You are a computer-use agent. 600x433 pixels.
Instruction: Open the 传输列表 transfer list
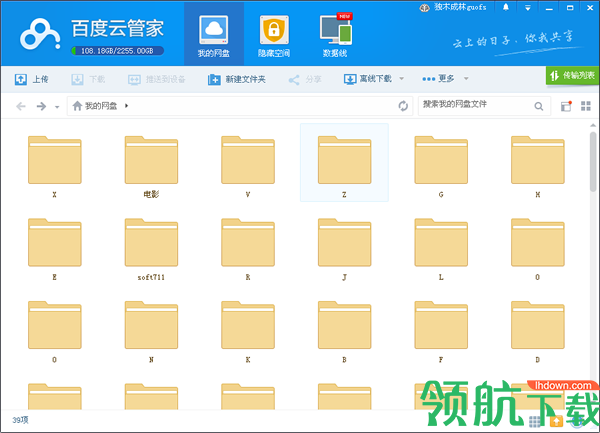coord(572,75)
